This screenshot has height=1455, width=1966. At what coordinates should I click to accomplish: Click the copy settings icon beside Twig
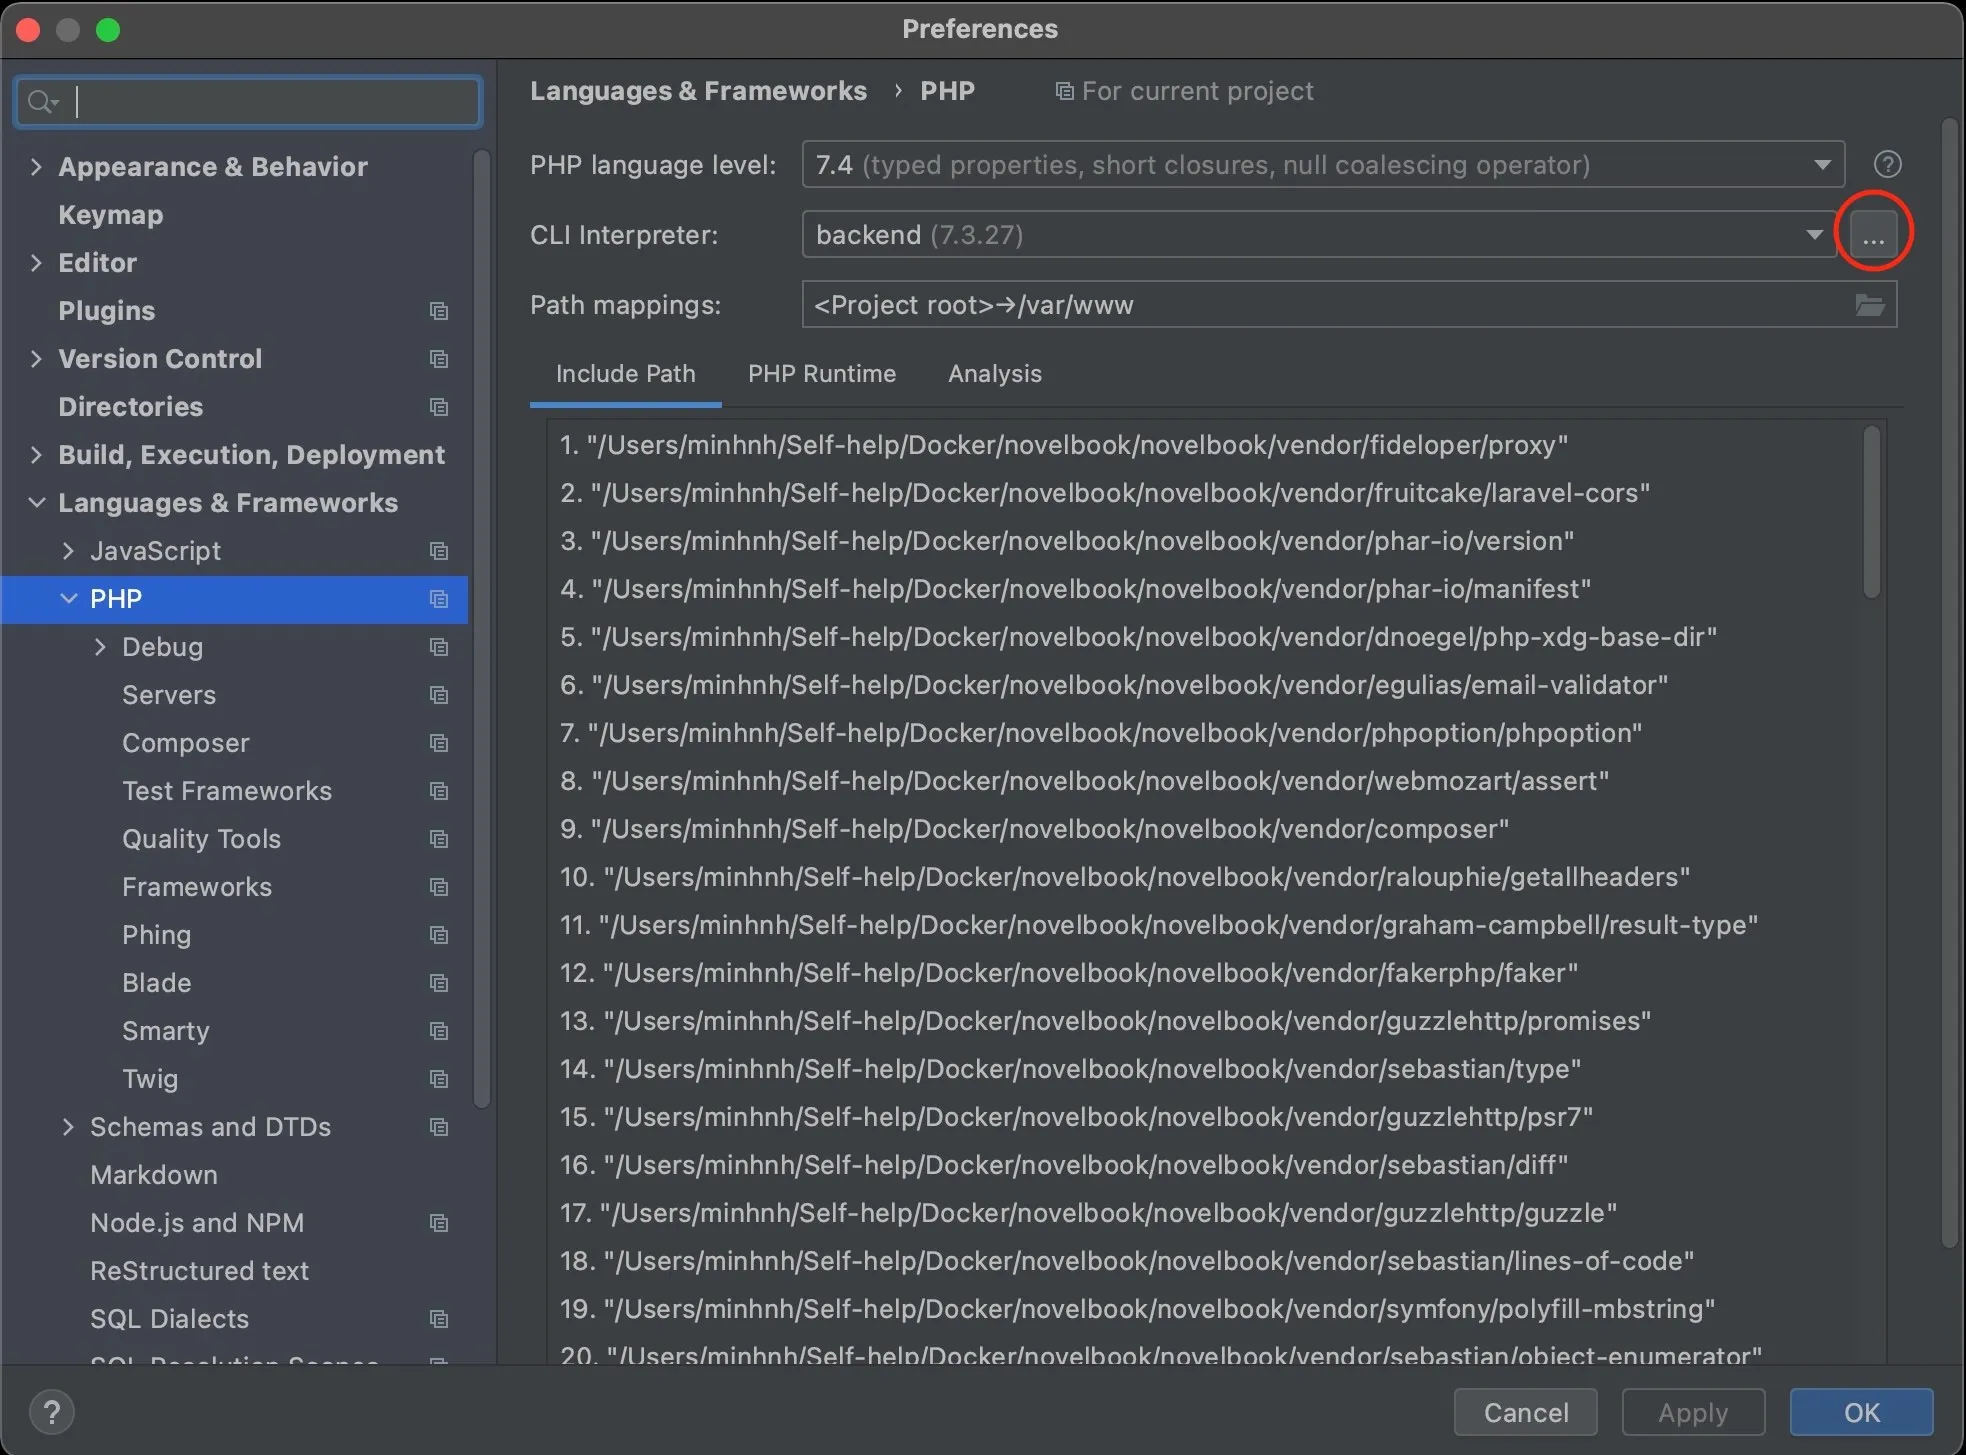pyautogui.click(x=440, y=1079)
